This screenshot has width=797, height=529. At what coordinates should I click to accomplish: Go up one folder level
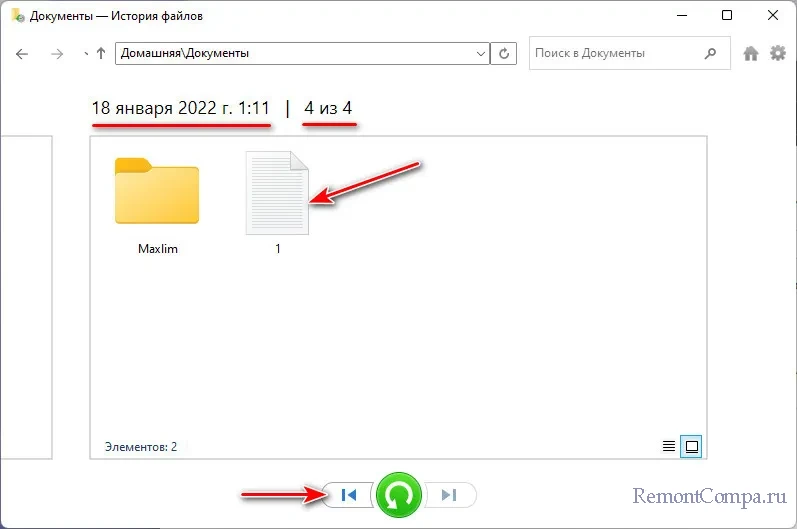click(x=101, y=54)
